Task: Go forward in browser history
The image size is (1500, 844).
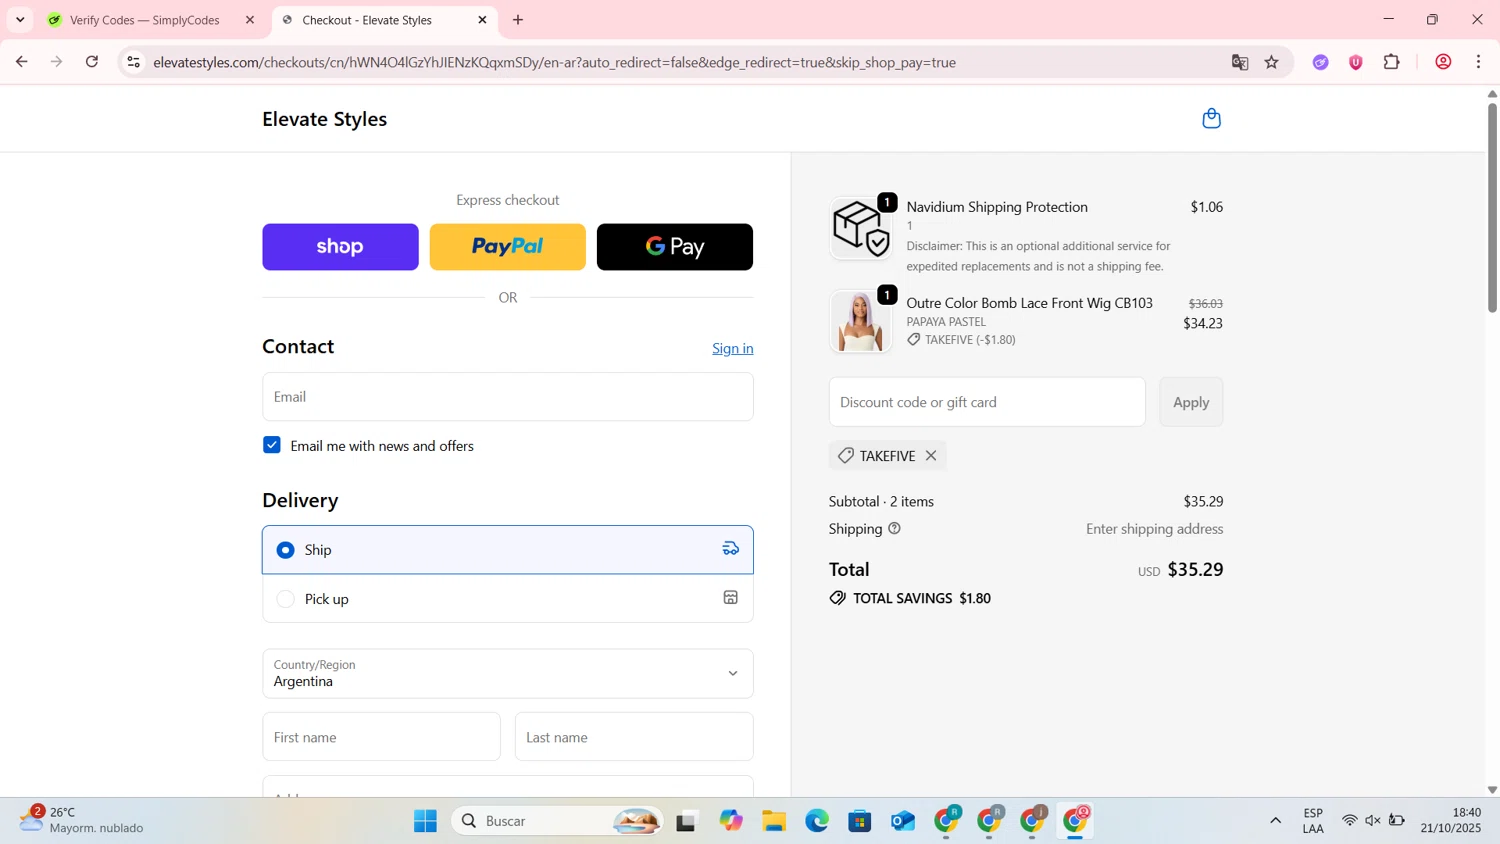Action: tap(57, 62)
